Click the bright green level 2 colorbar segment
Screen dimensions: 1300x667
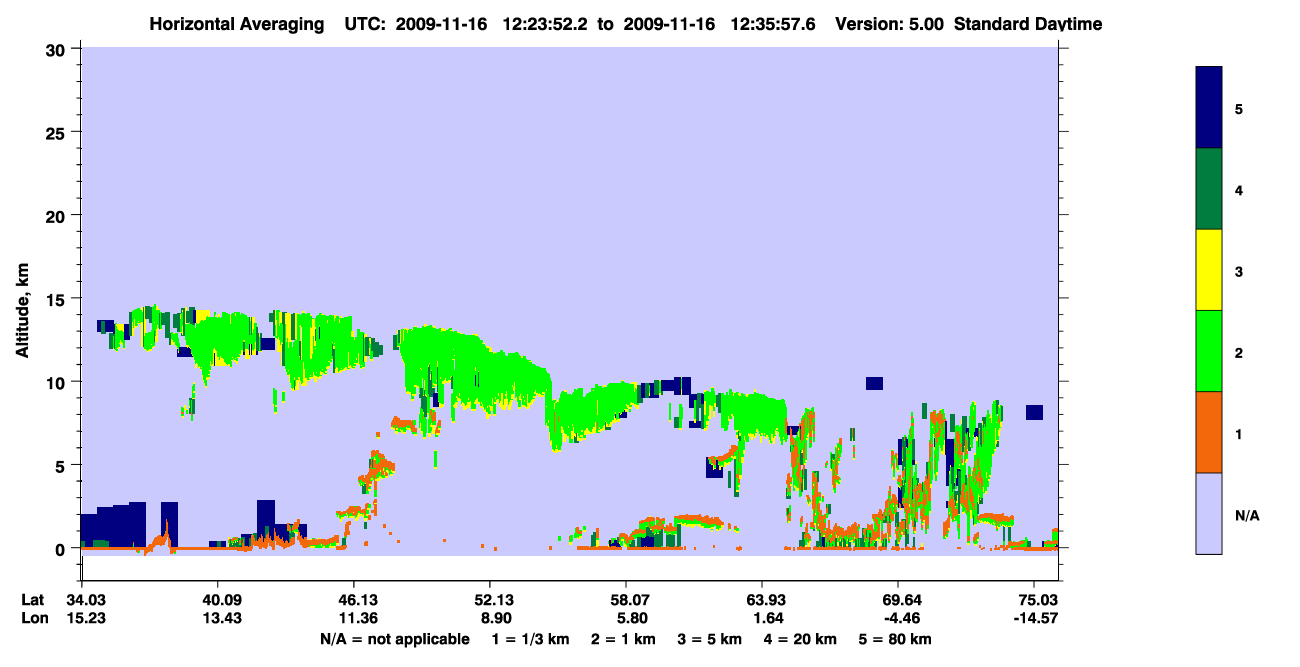tap(1209, 351)
